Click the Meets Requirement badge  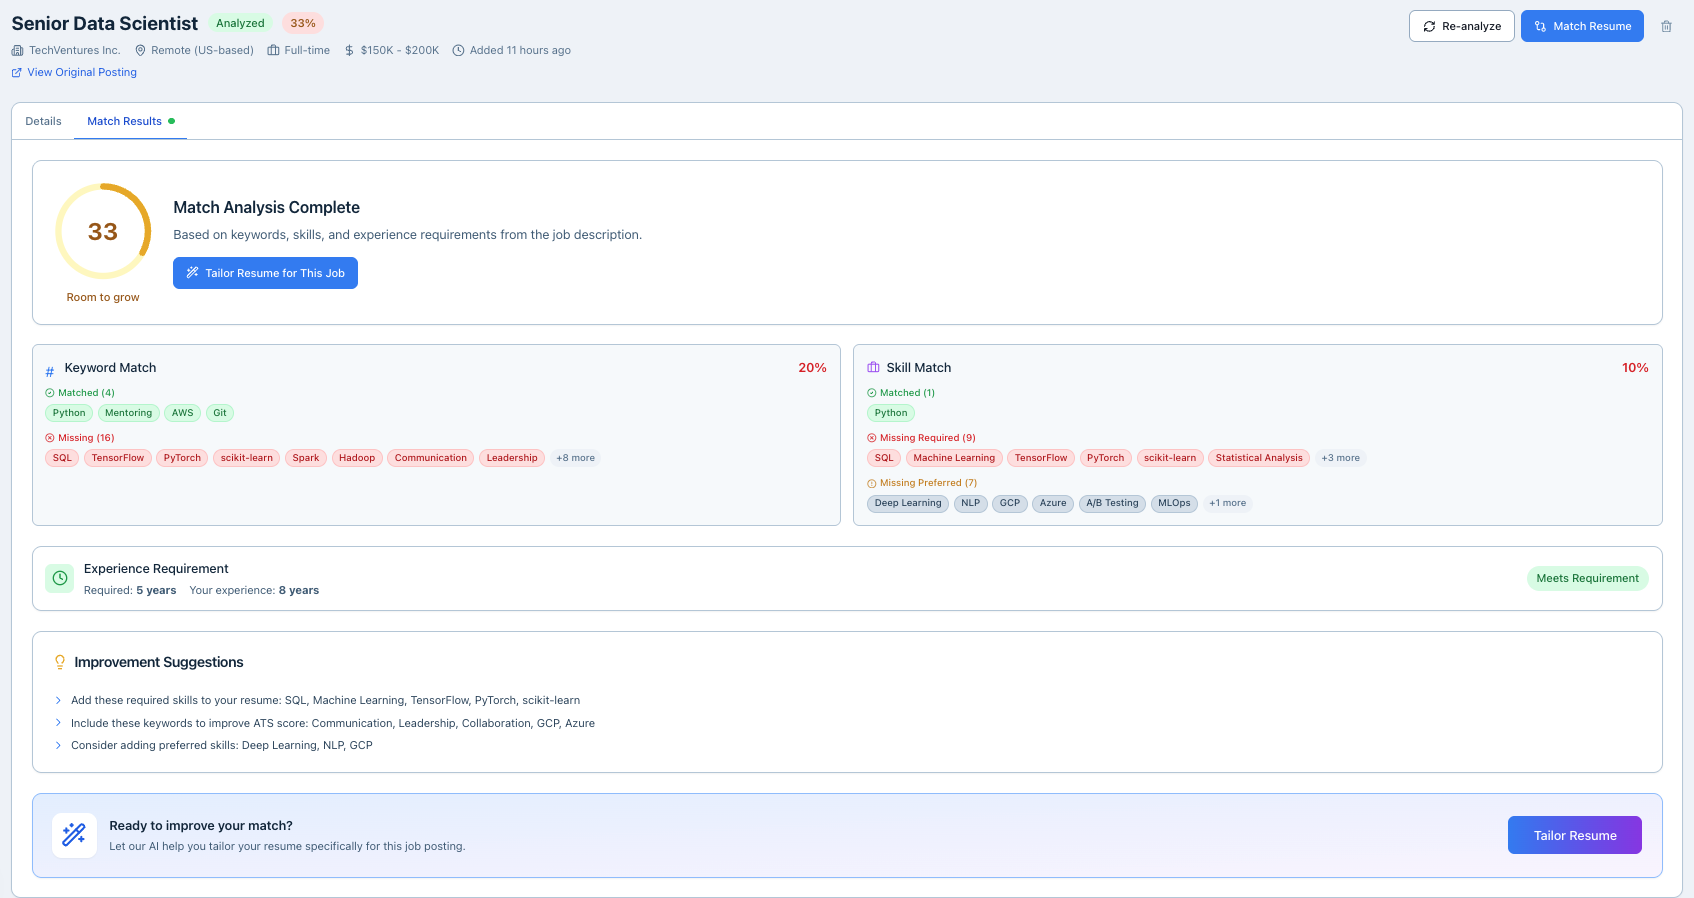click(1587, 578)
